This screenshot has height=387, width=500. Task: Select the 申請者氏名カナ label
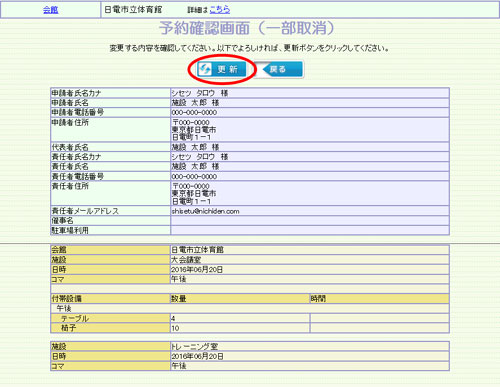click(76, 93)
